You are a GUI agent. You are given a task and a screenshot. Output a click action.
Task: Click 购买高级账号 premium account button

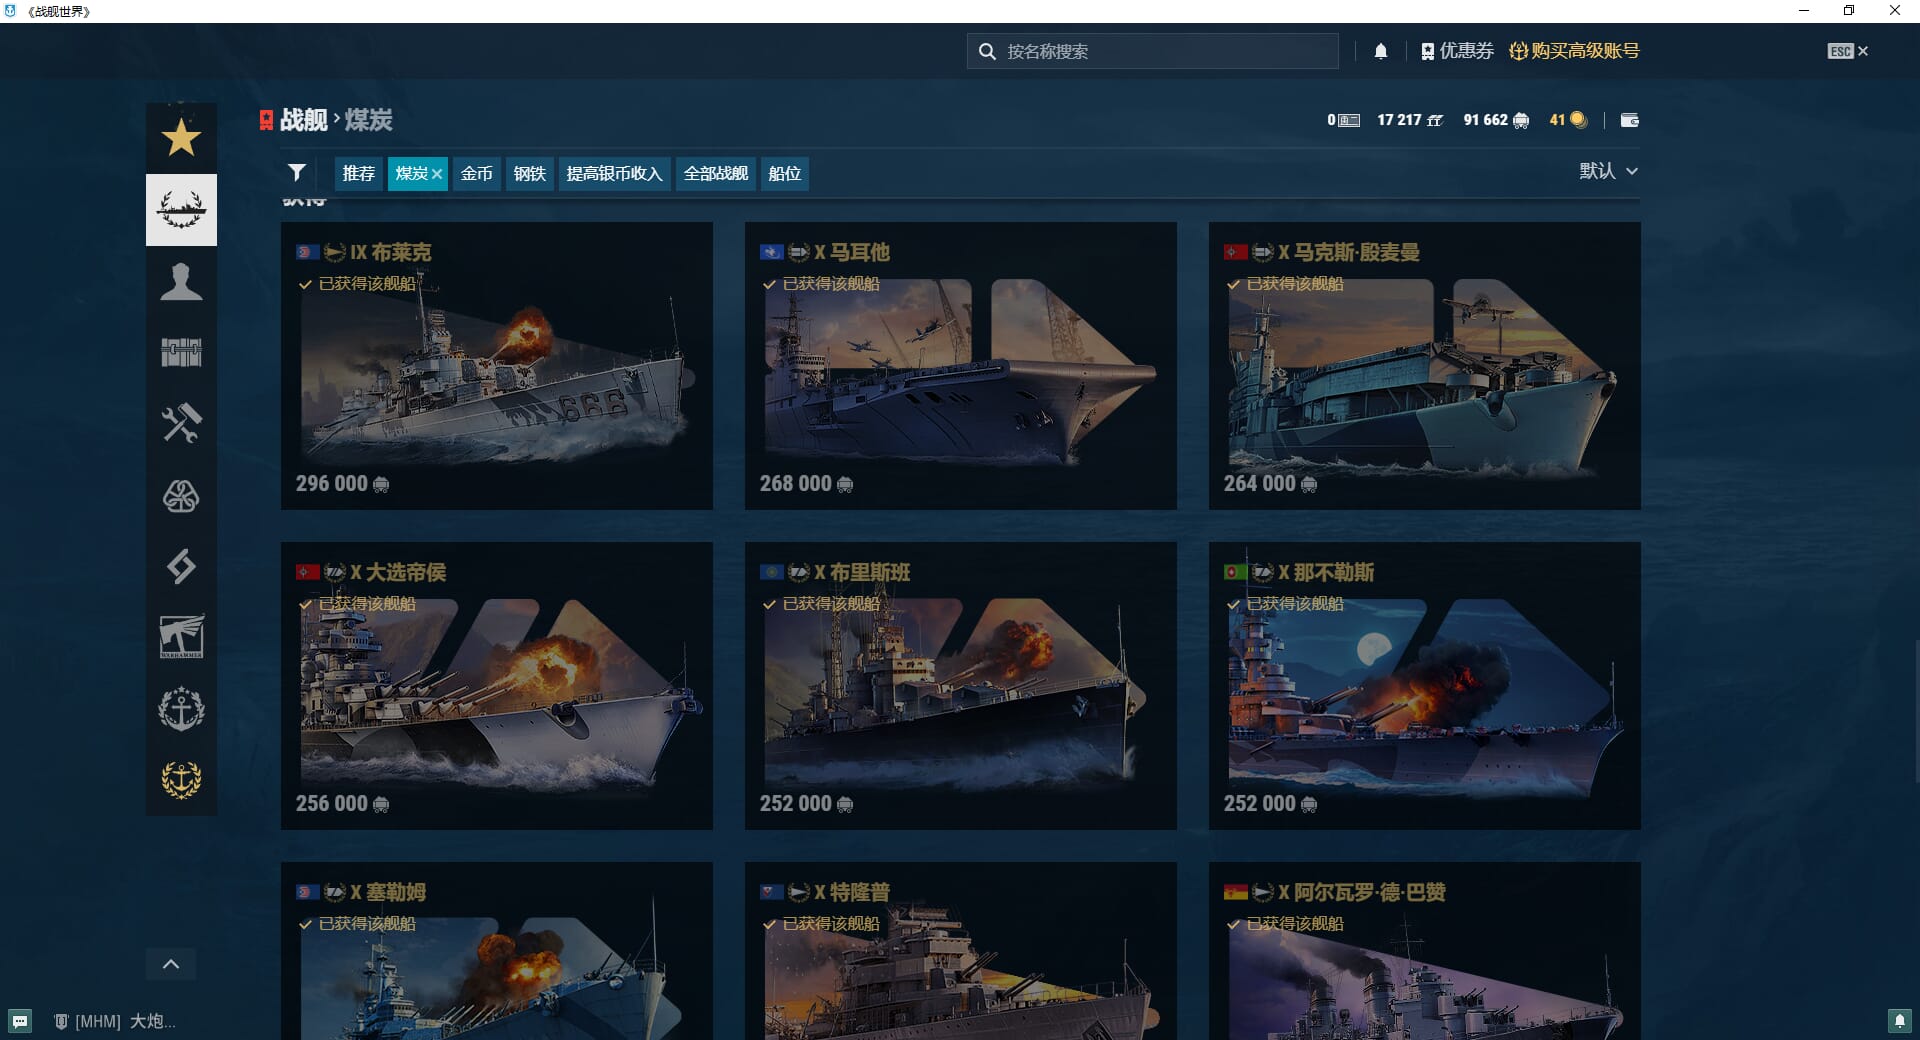click(x=1574, y=51)
